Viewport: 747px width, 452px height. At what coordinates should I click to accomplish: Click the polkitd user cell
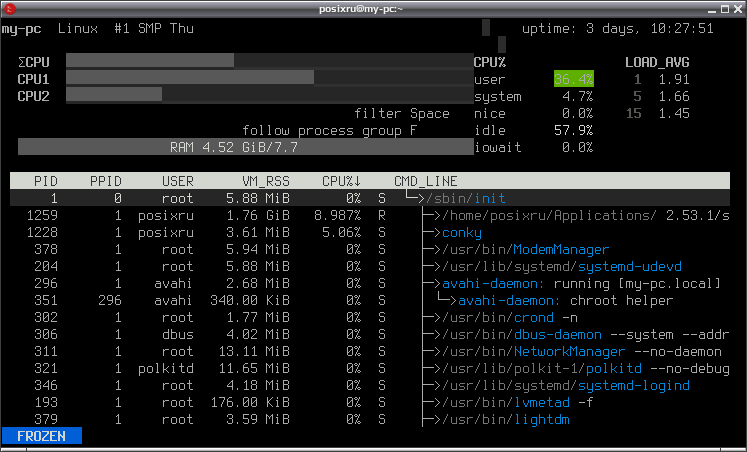point(166,369)
